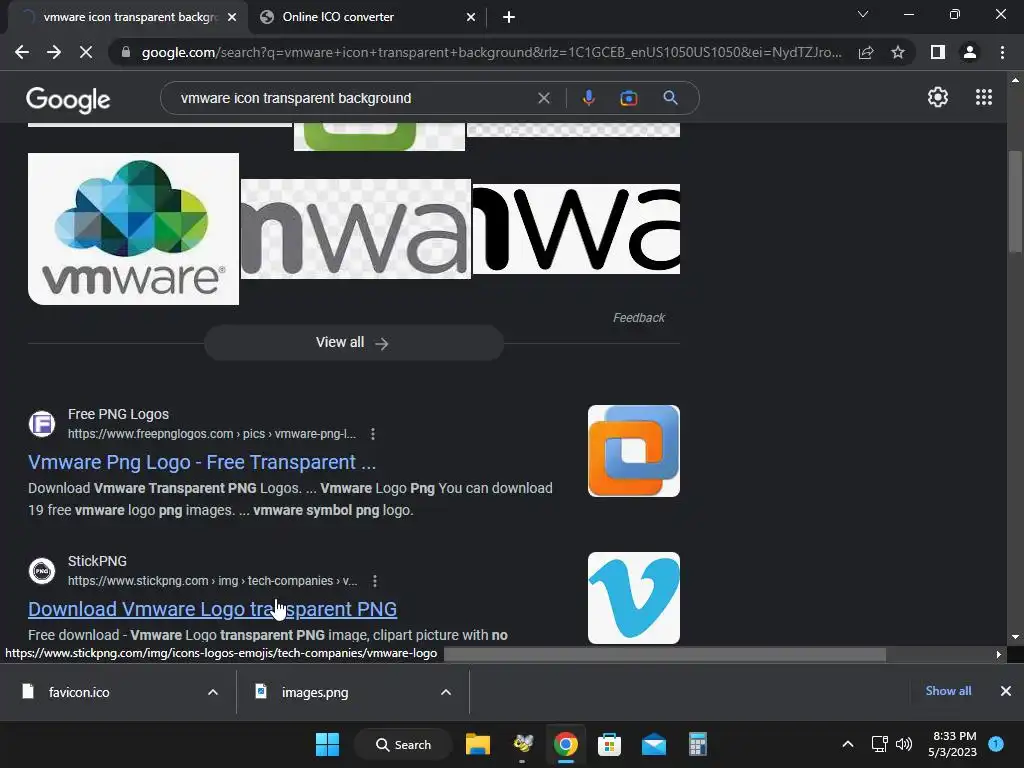Click the Windows taskbar Search box
Screen dimensions: 1024x768
click(x=404, y=744)
